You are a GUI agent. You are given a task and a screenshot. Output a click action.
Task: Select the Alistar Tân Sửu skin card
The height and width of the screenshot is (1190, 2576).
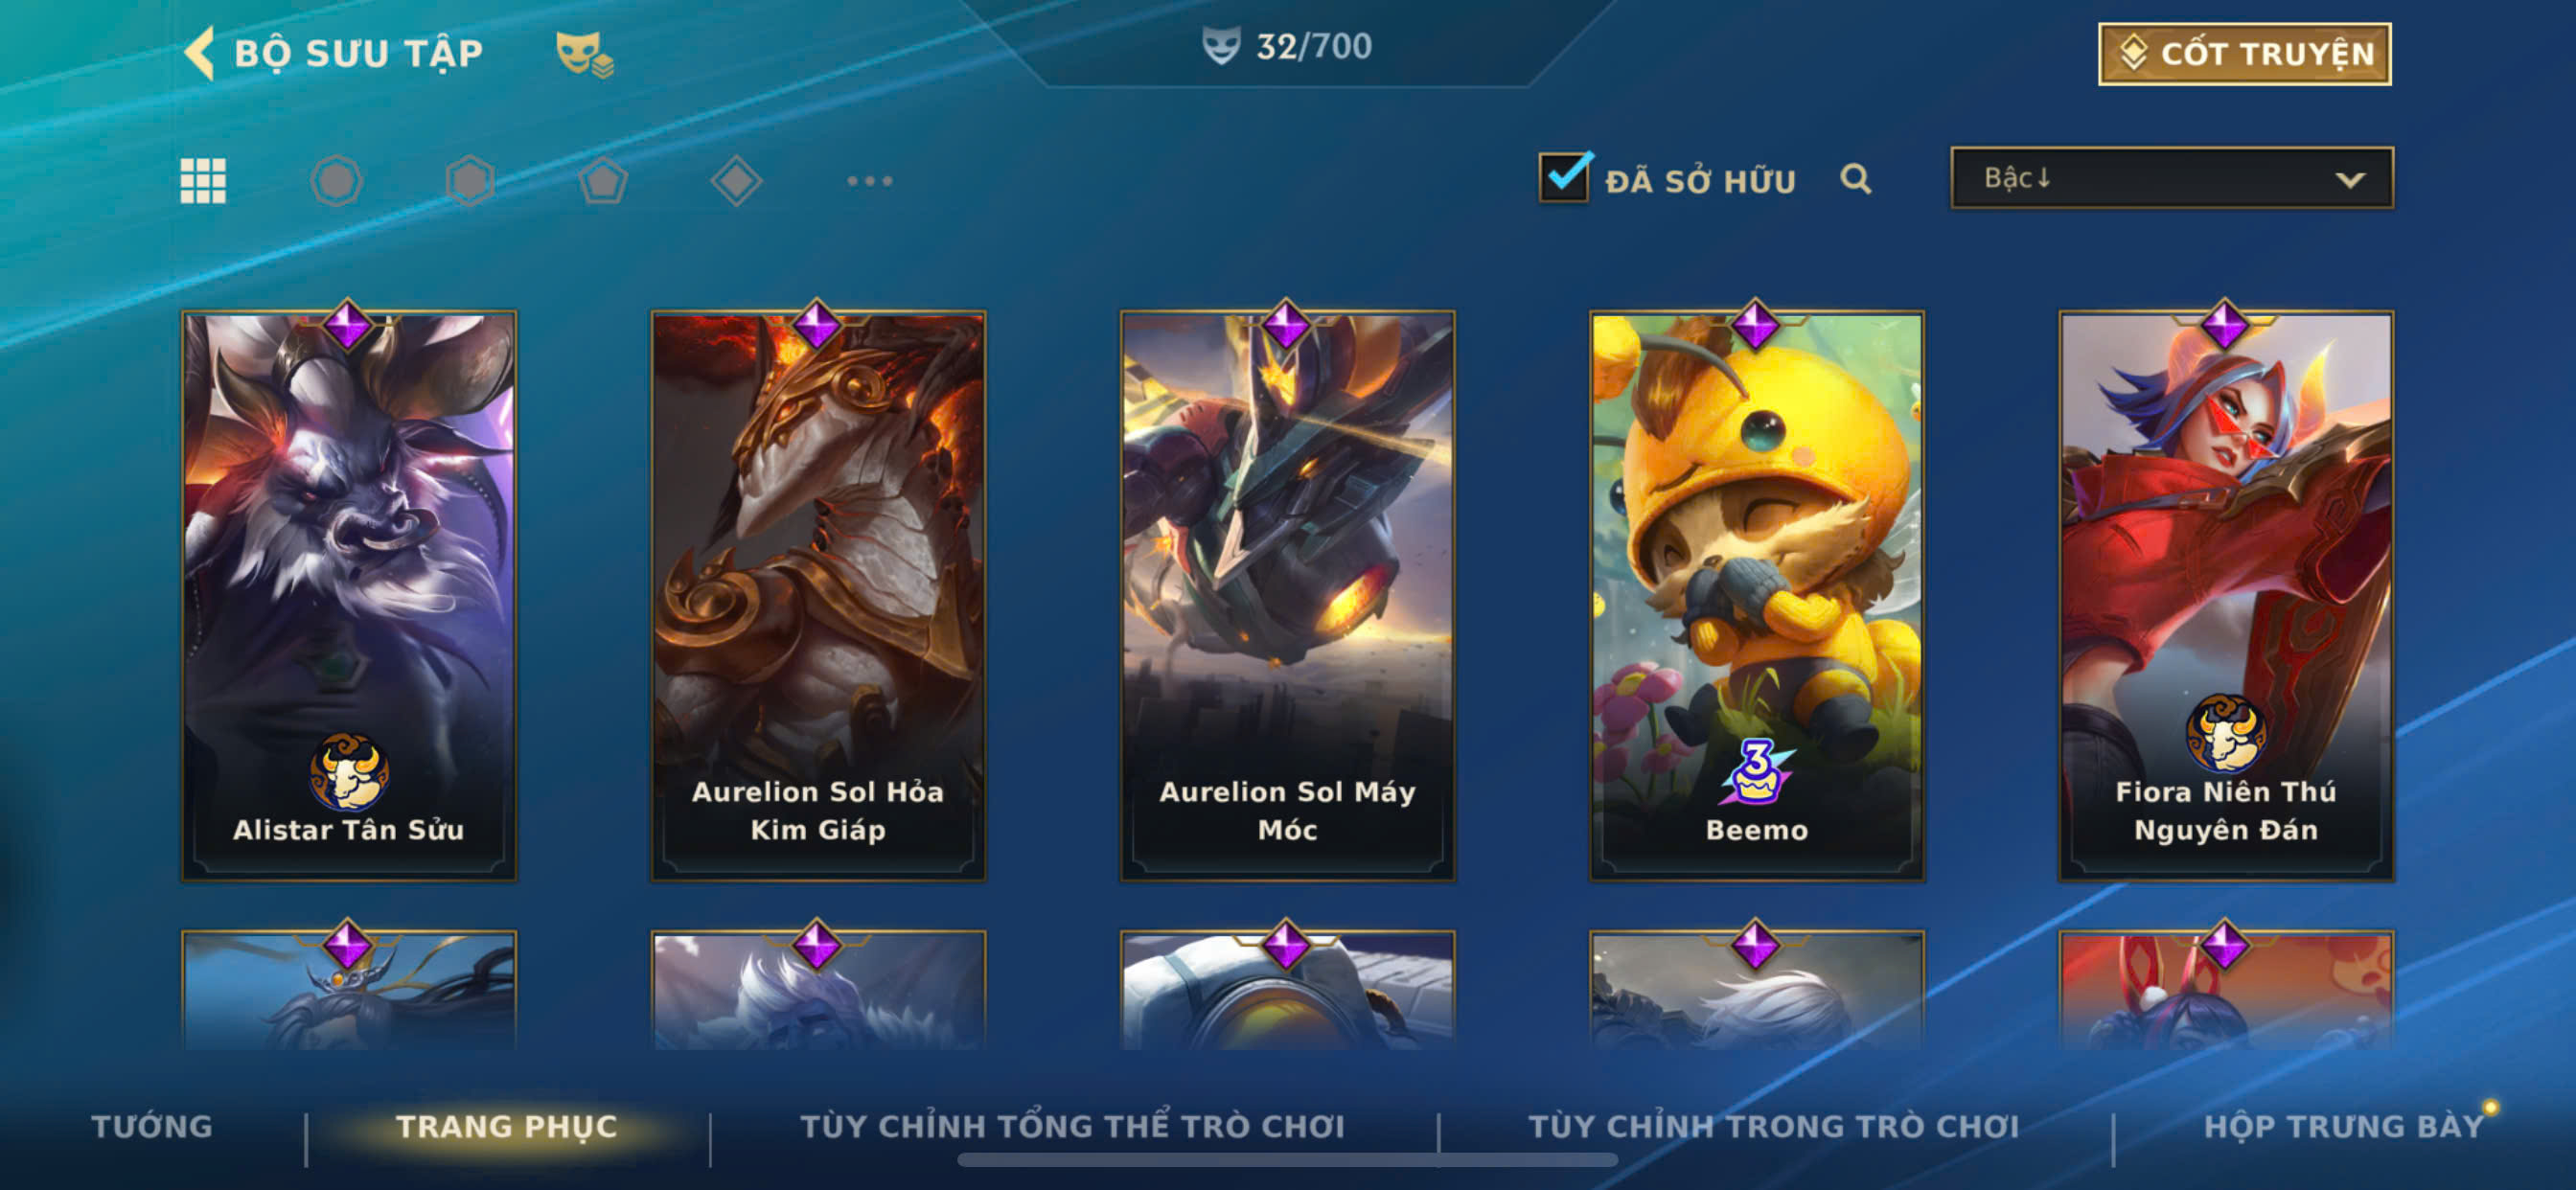[349, 595]
